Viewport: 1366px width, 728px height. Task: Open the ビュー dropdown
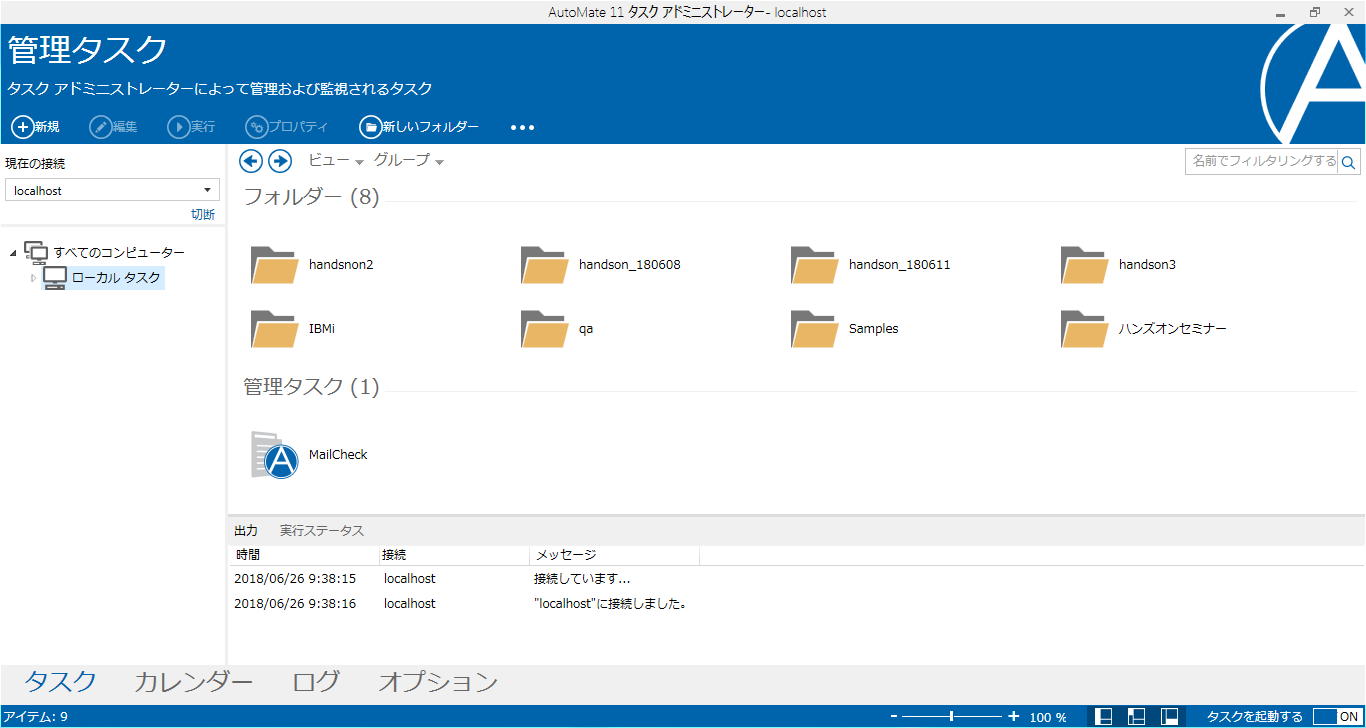click(x=335, y=161)
